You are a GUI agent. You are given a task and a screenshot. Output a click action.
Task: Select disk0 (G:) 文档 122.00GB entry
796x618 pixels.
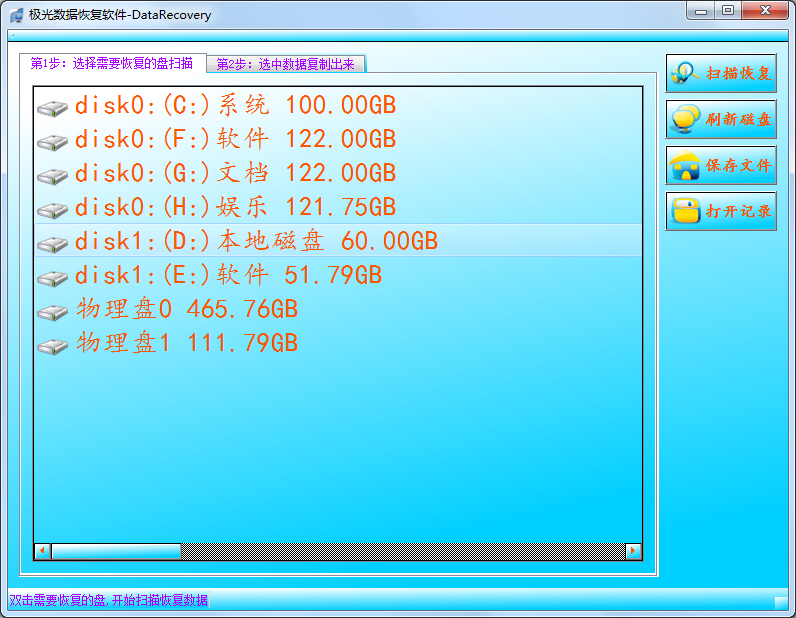pos(235,173)
